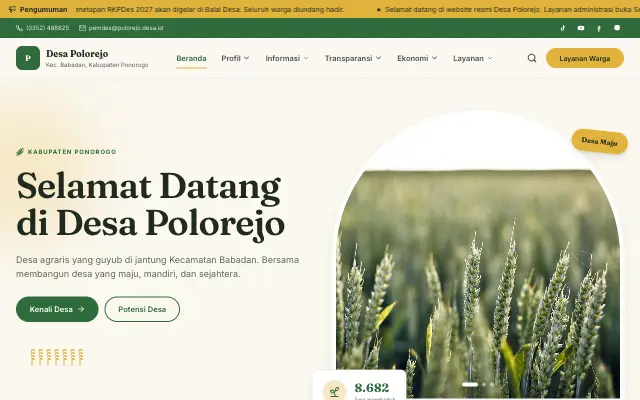Select the second carousel dot
This screenshot has width=640, height=400.
[x=484, y=384]
